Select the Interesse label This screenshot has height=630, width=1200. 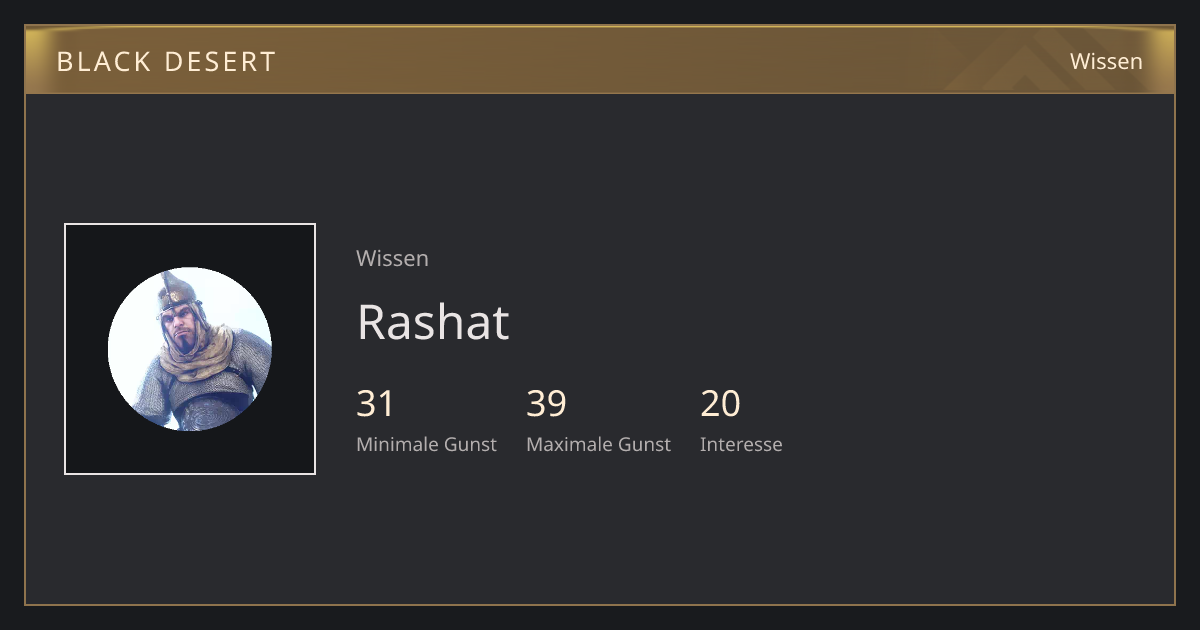(741, 444)
